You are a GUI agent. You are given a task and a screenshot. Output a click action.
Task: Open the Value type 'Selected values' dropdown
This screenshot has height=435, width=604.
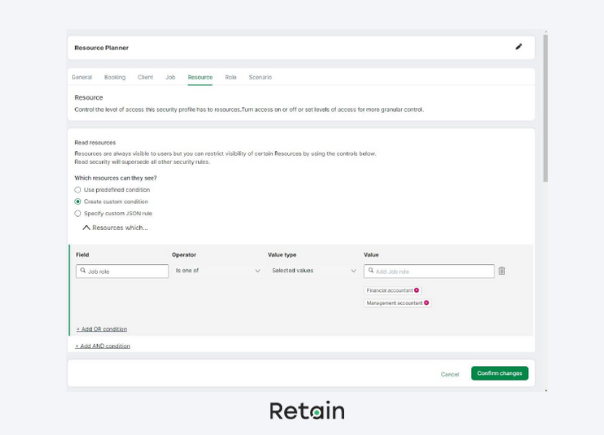[313, 271]
